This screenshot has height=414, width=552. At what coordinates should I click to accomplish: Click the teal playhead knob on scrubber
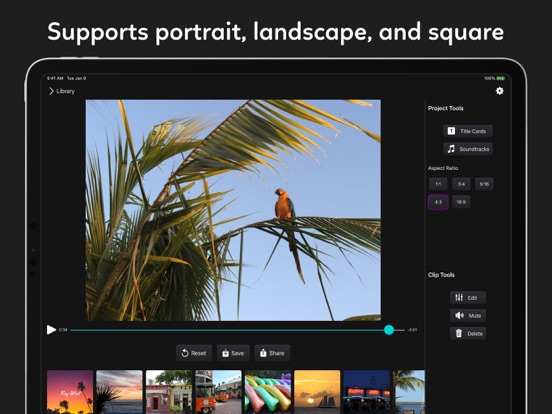(x=389, y=330)
